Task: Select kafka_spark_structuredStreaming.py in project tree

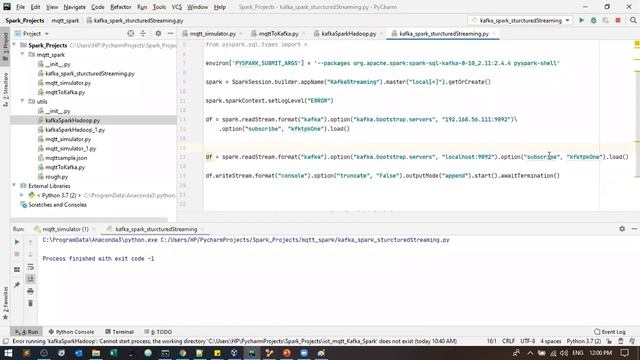Action: [90, 73]
